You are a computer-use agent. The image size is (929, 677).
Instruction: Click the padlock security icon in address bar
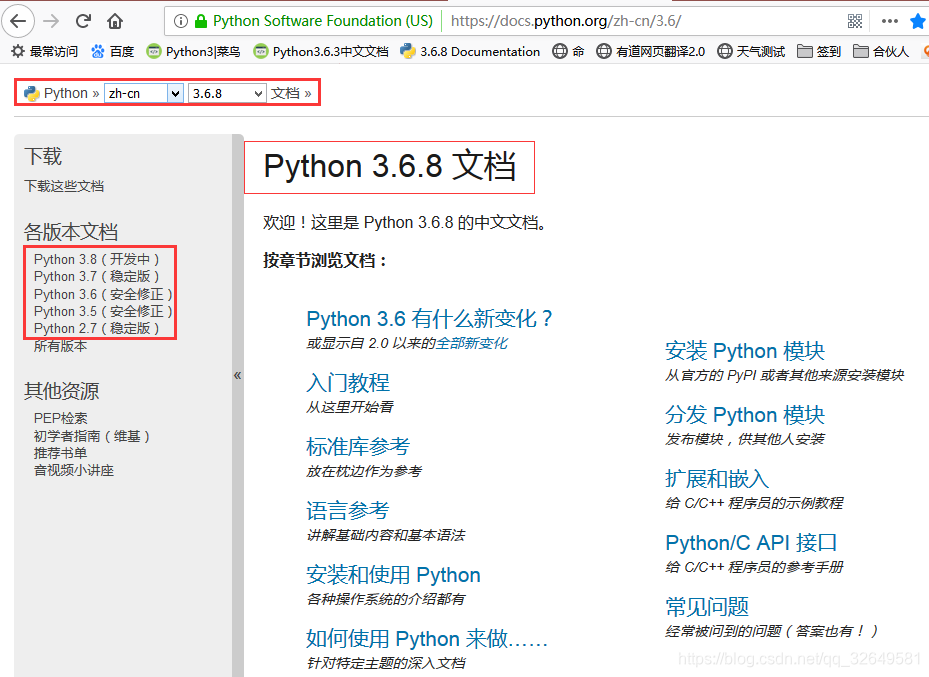point(202,20)
